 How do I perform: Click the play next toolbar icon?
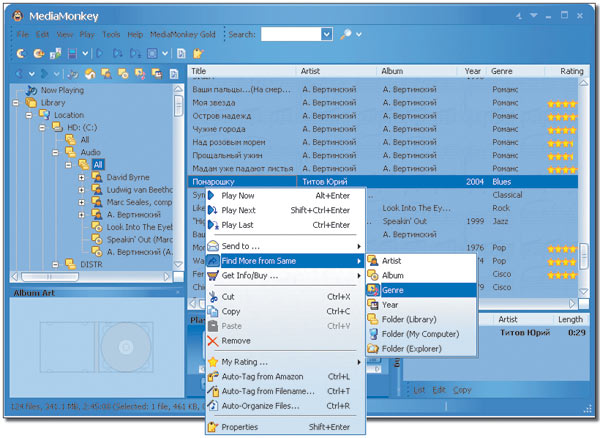point(118,54)
